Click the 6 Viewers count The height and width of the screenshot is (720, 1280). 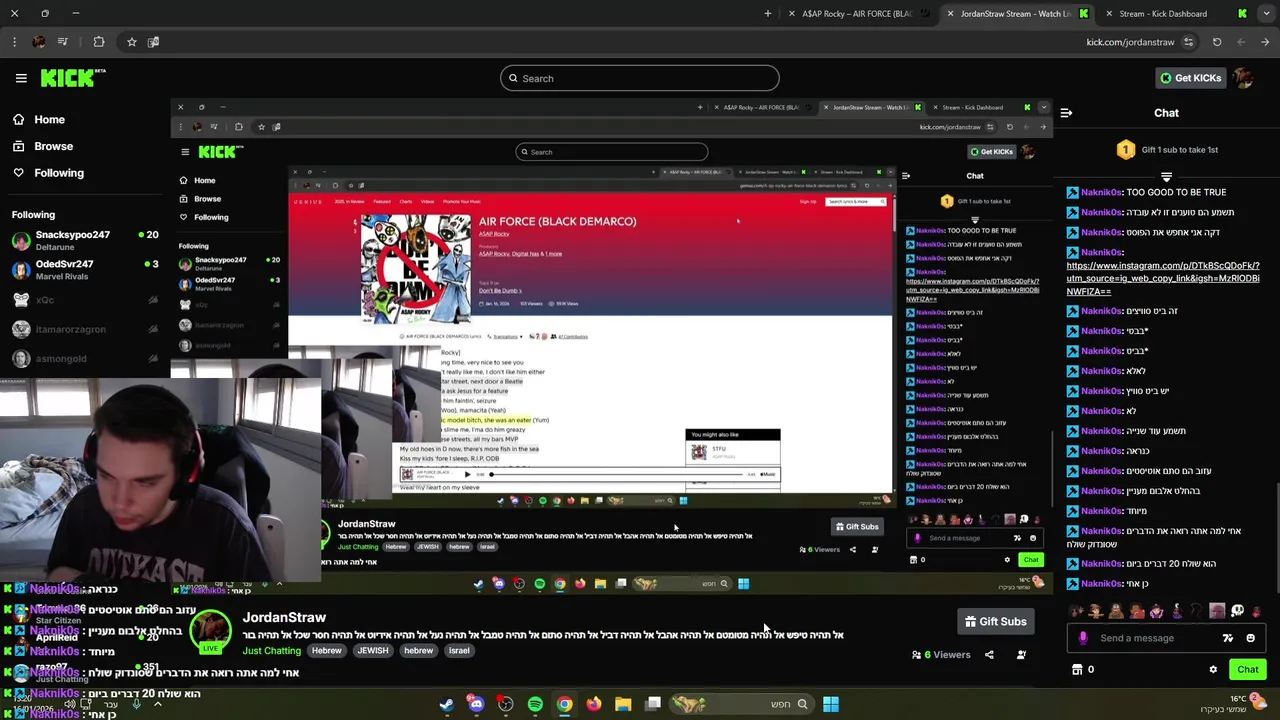(941, 655)
